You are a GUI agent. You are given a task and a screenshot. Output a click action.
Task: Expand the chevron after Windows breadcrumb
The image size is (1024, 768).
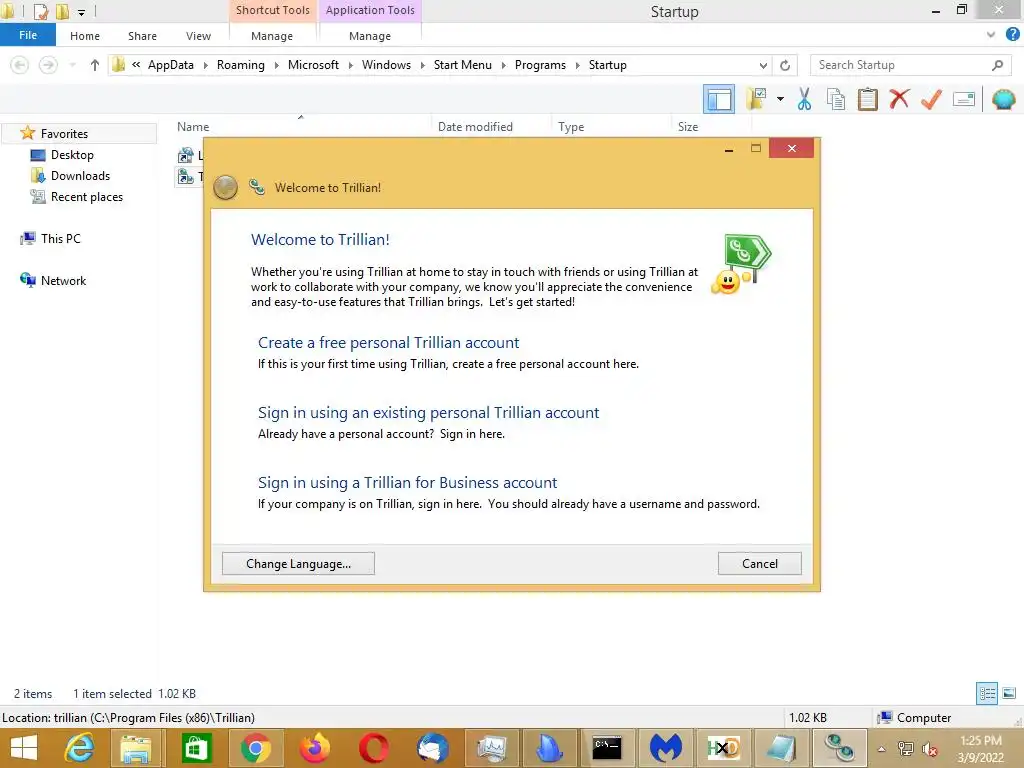click(423, 65)
